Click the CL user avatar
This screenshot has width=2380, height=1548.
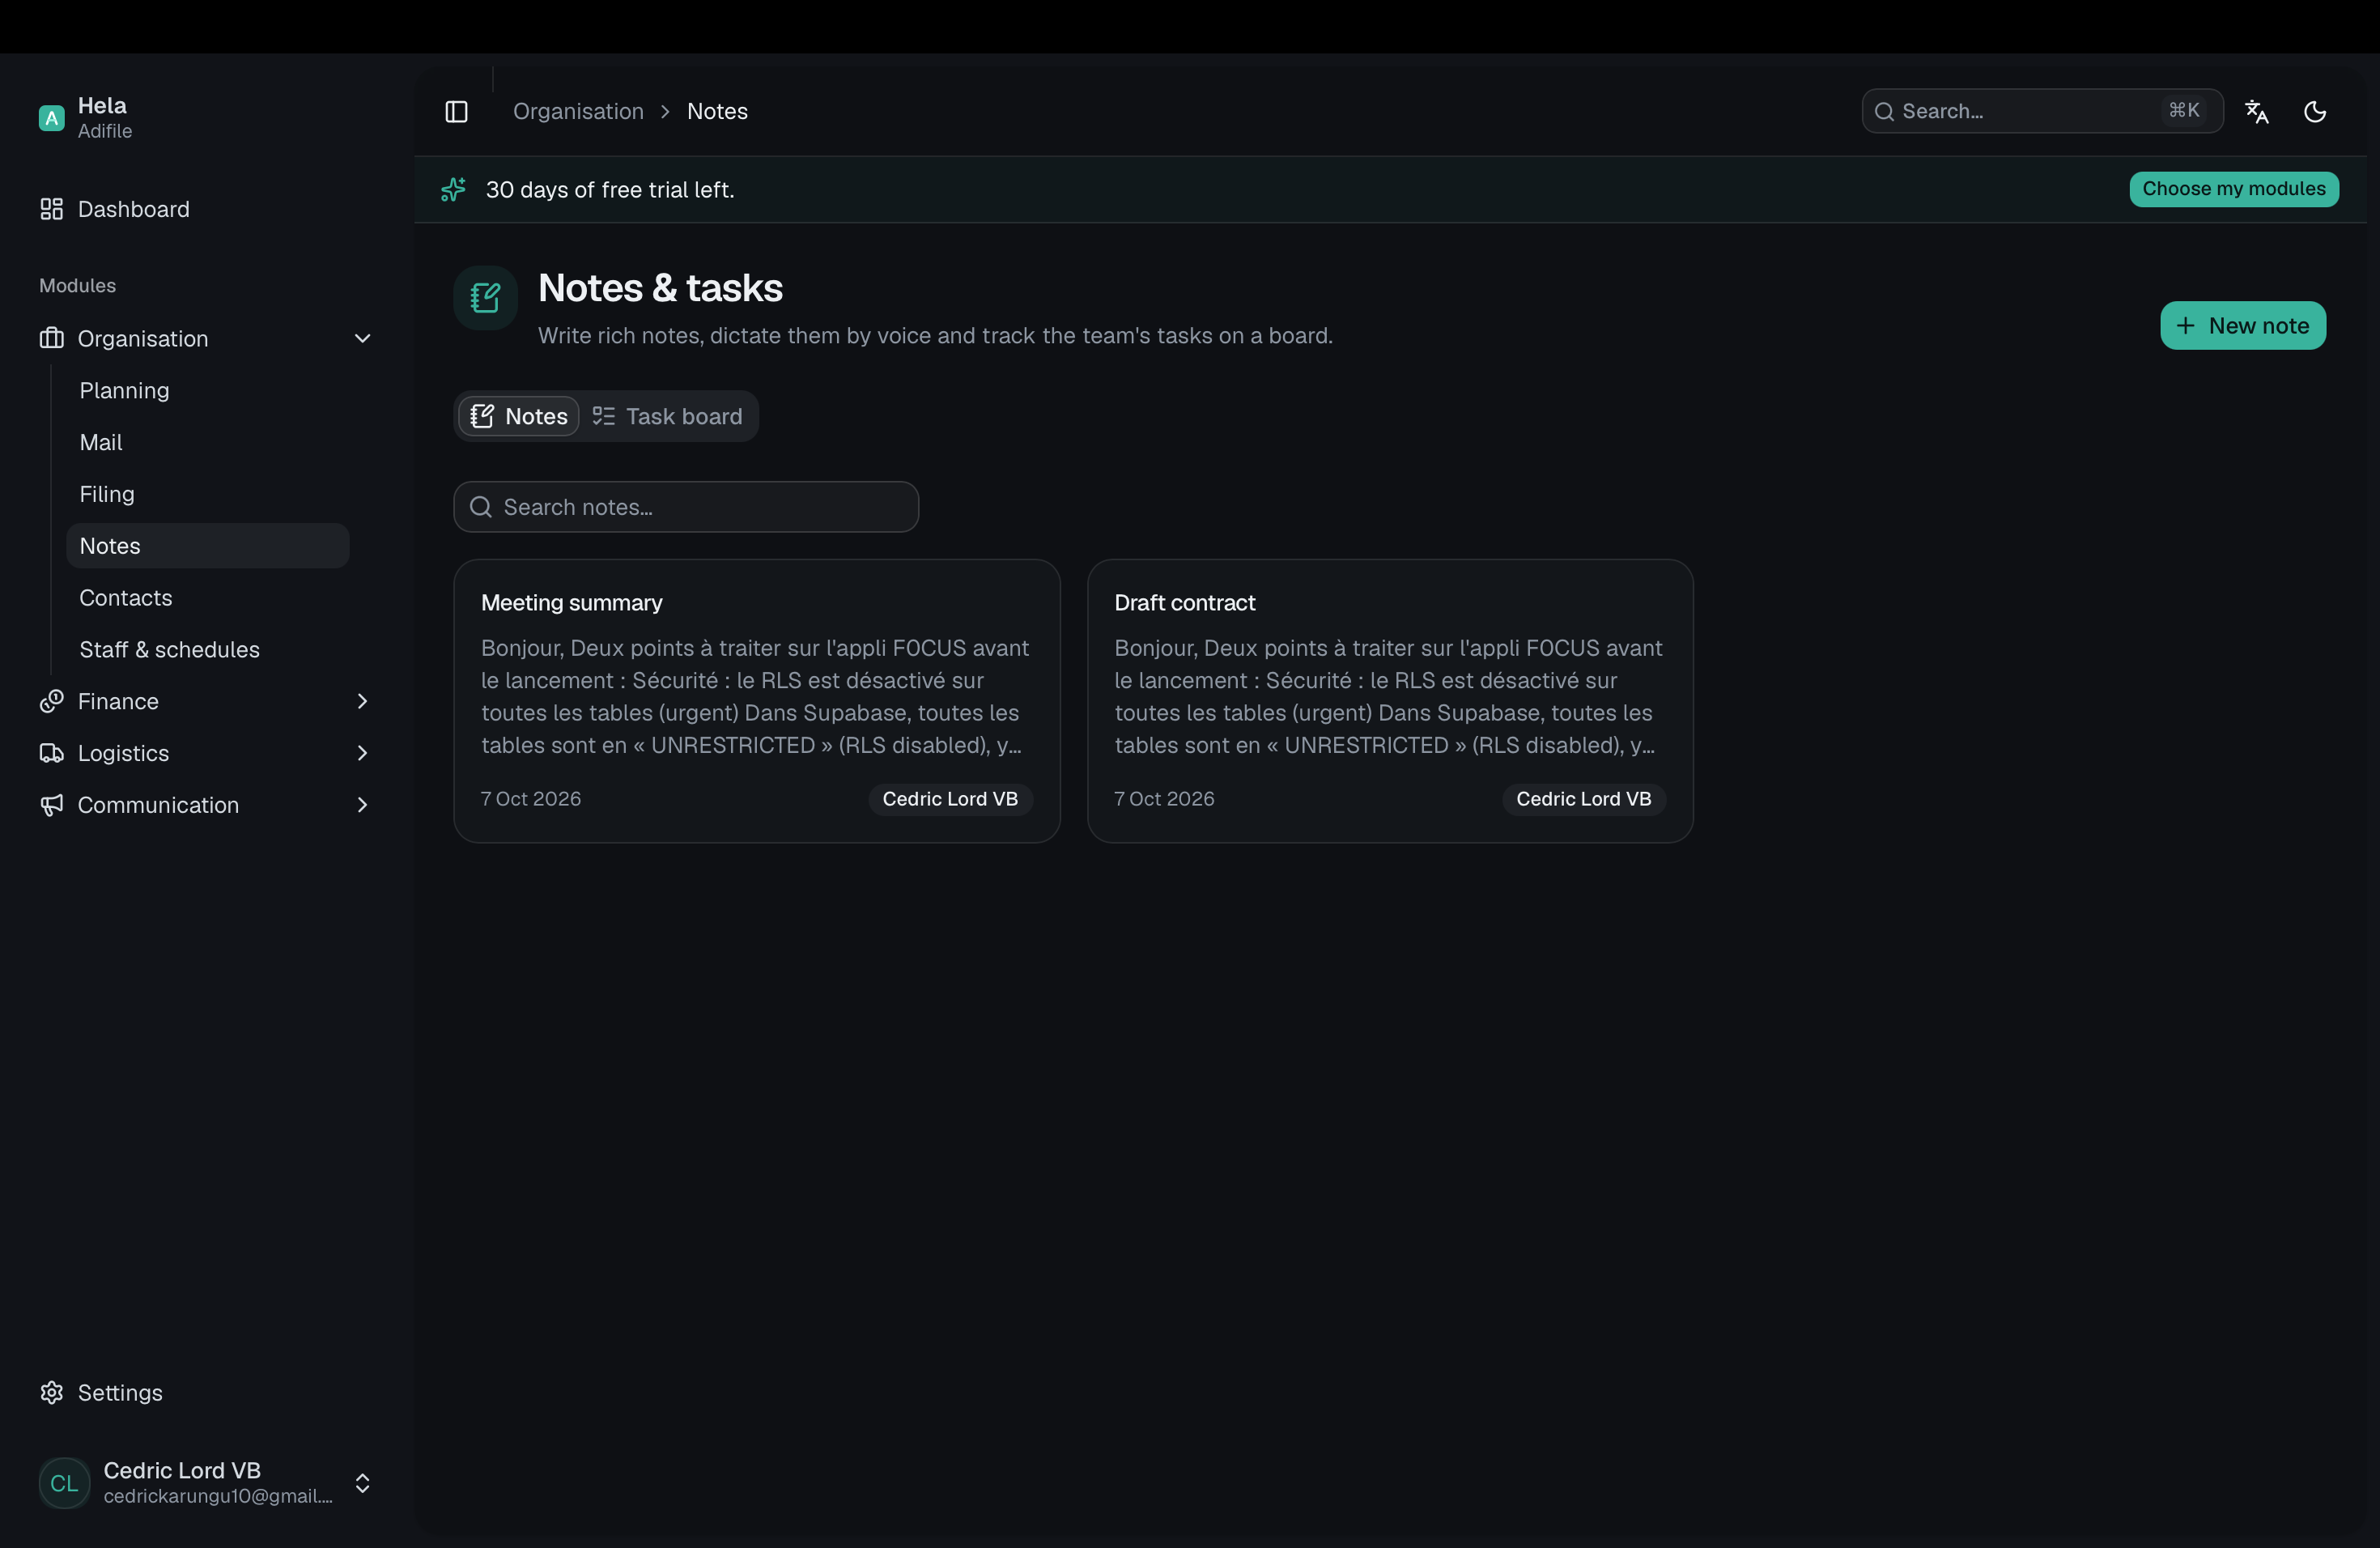pos(64,1483)
